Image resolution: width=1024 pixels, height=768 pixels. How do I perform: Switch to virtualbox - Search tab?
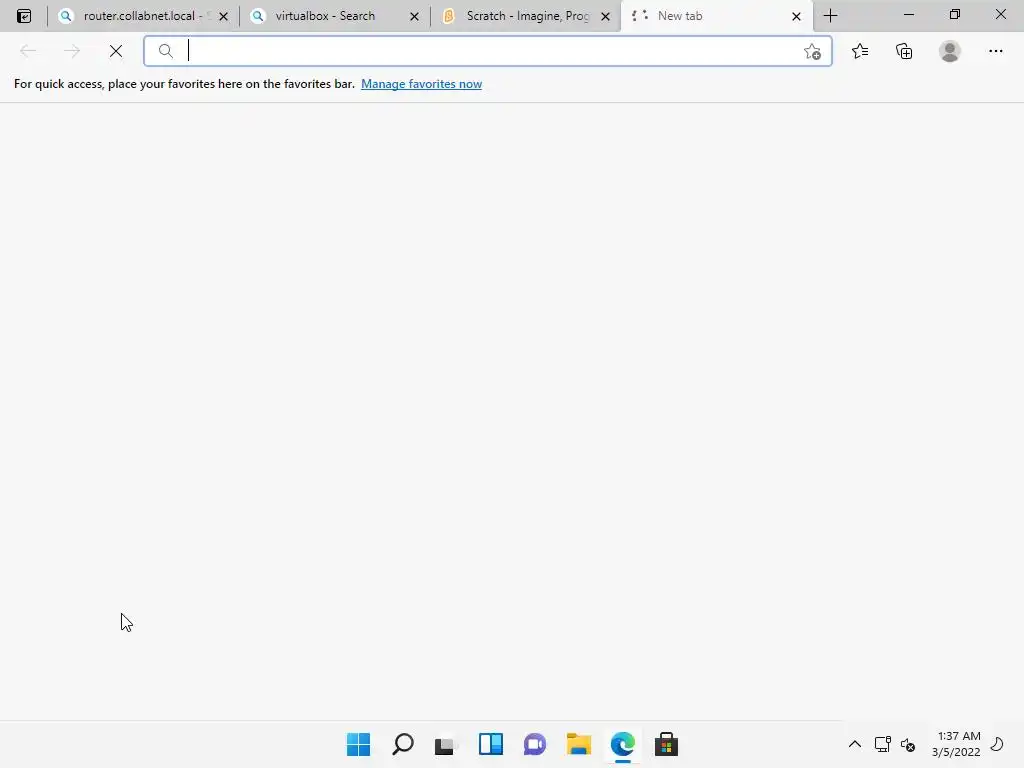click(334, 16)
